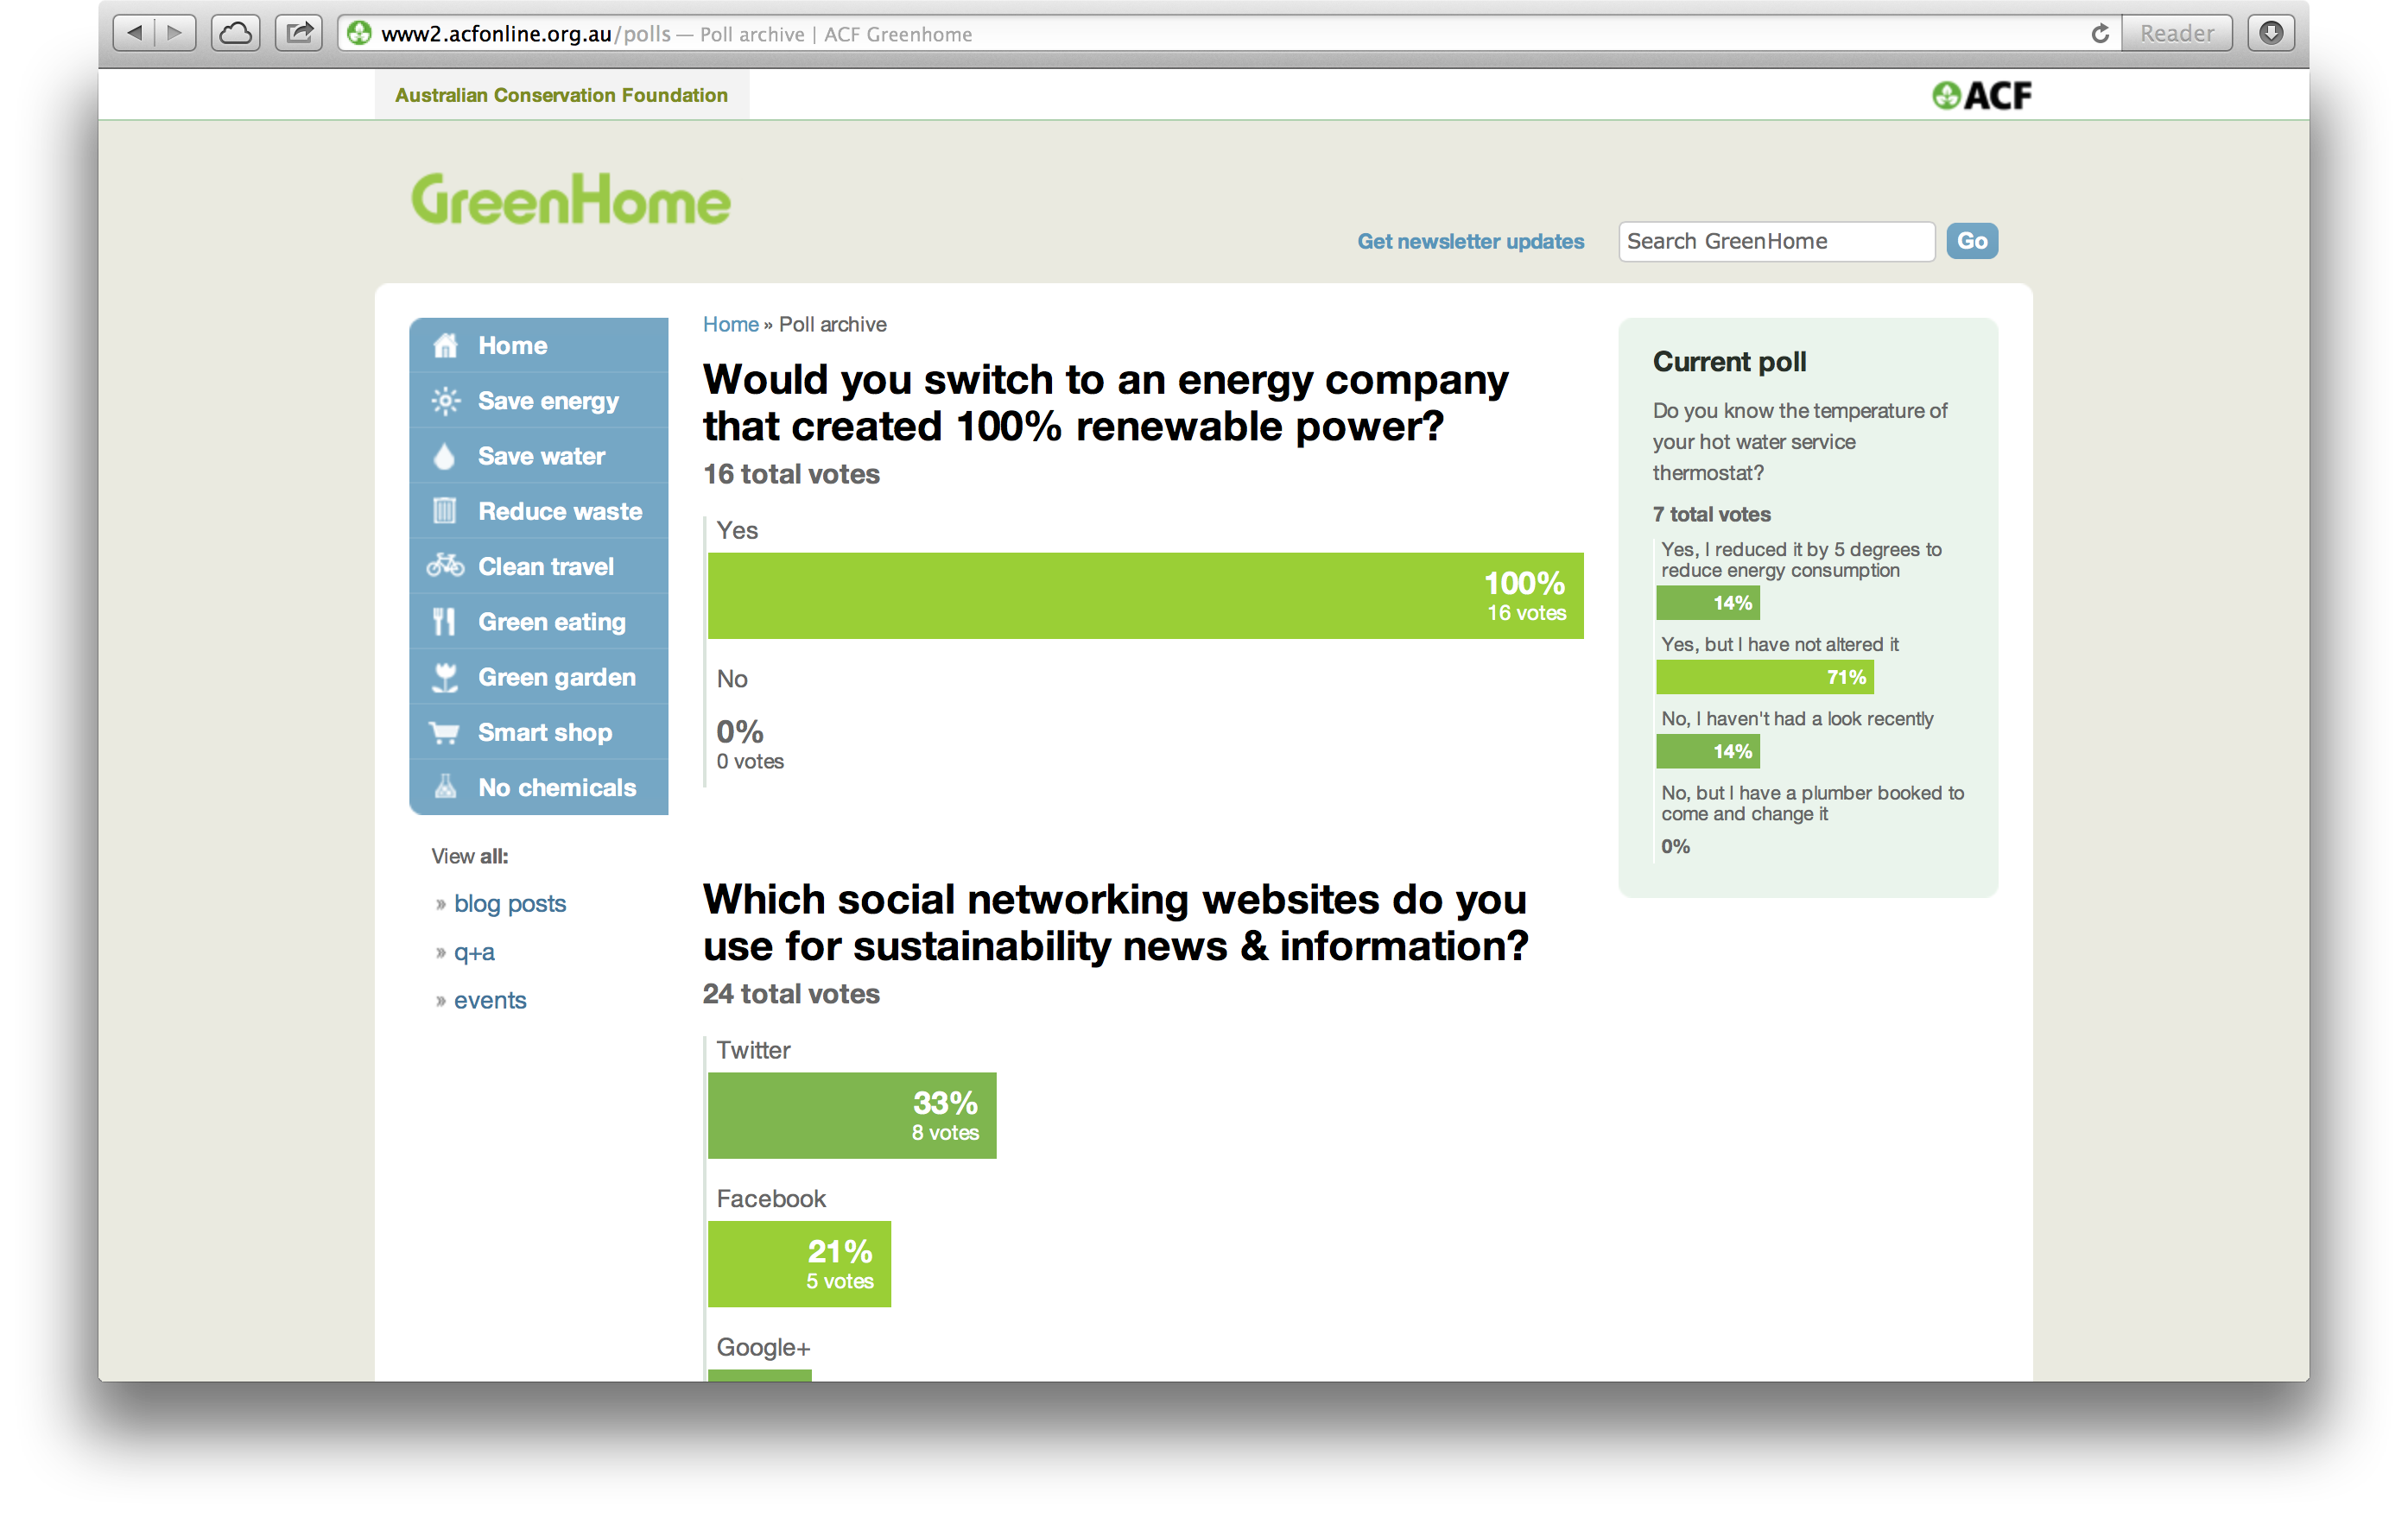Viewport: 2408px width, 1518px height.
Task: Go to Smart shop section
Action: coord(539,732)
